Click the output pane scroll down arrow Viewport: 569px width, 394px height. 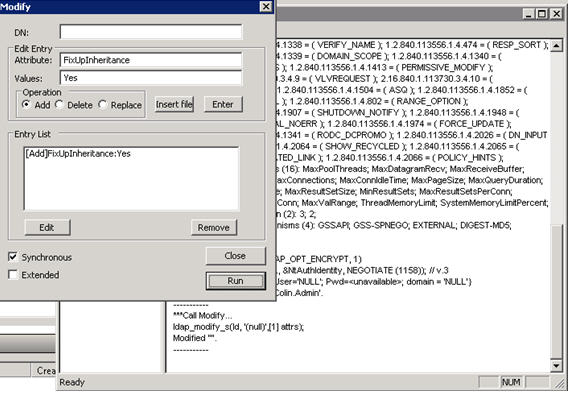(556, 366)
